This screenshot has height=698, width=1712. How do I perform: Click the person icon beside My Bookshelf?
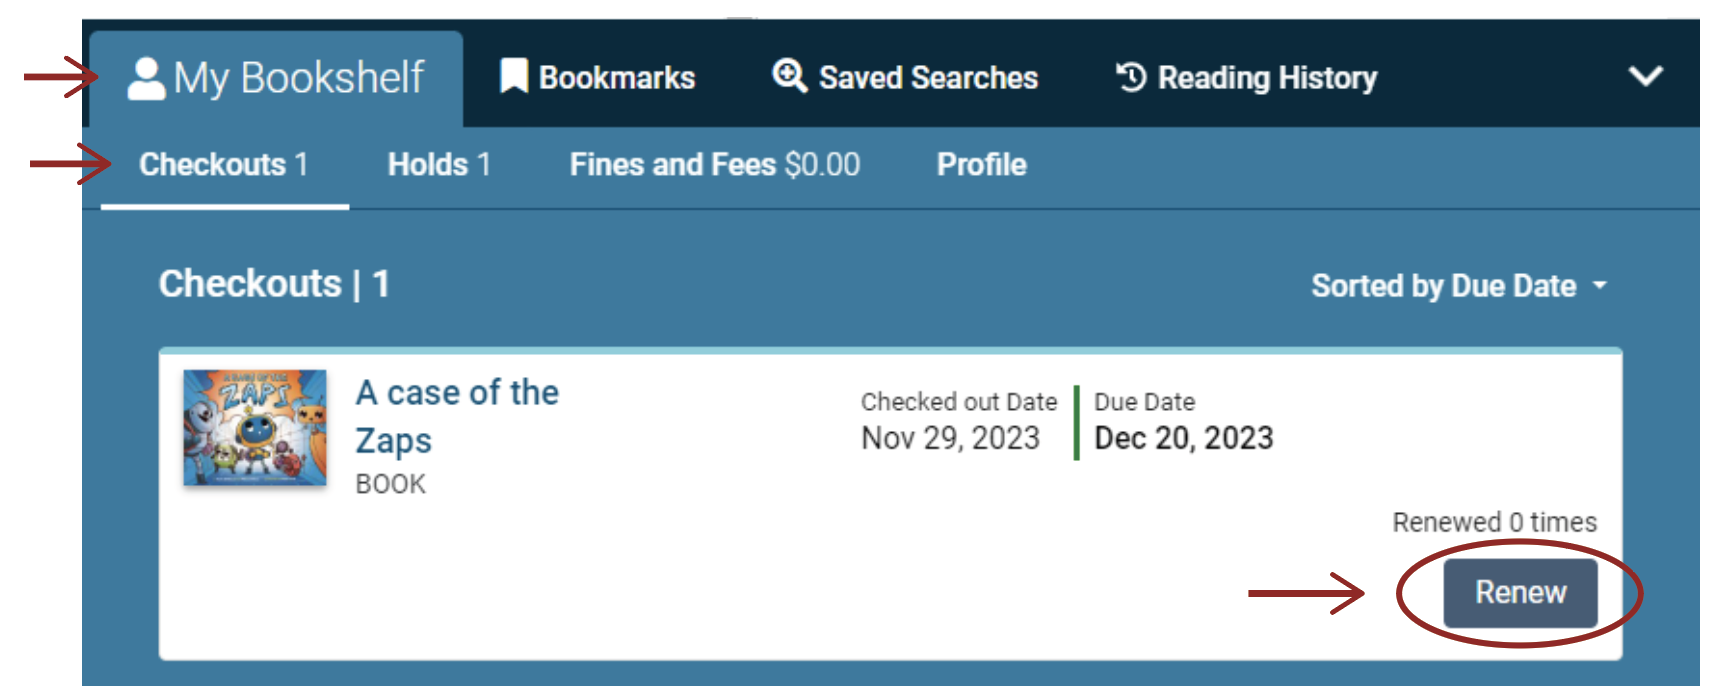point(146,78)
